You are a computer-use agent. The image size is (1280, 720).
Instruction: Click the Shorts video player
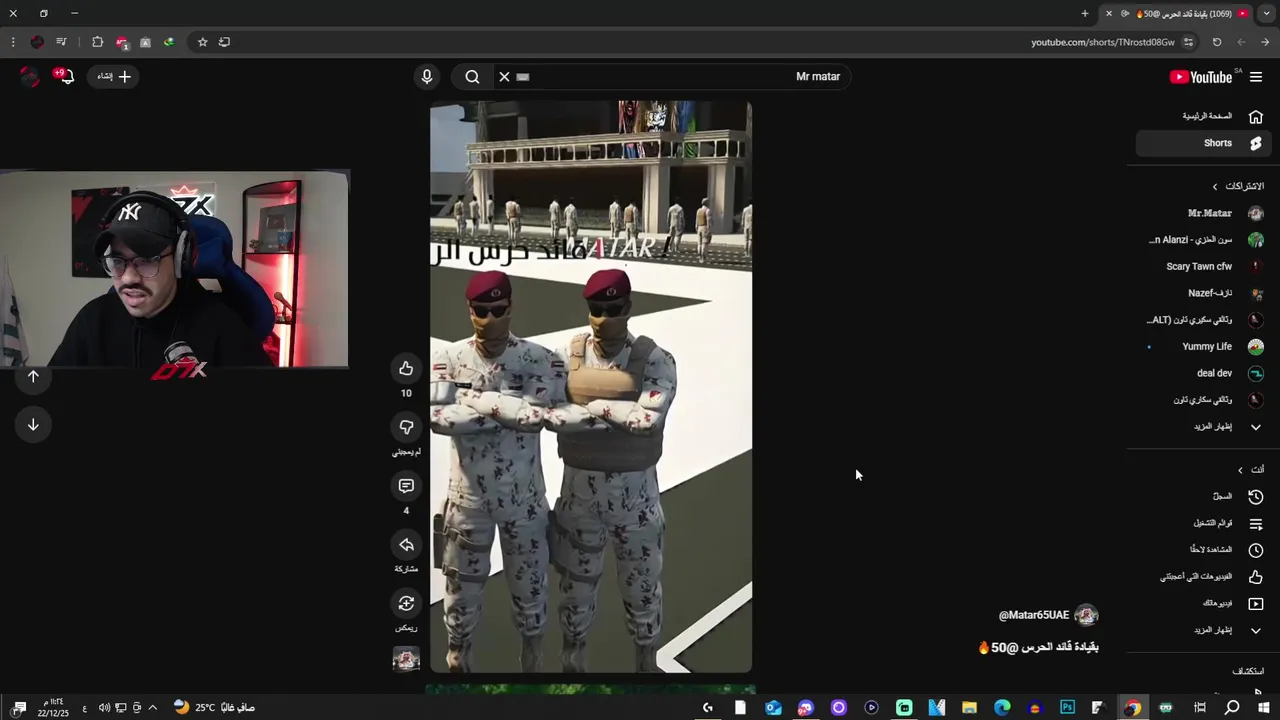click(591, 386)
